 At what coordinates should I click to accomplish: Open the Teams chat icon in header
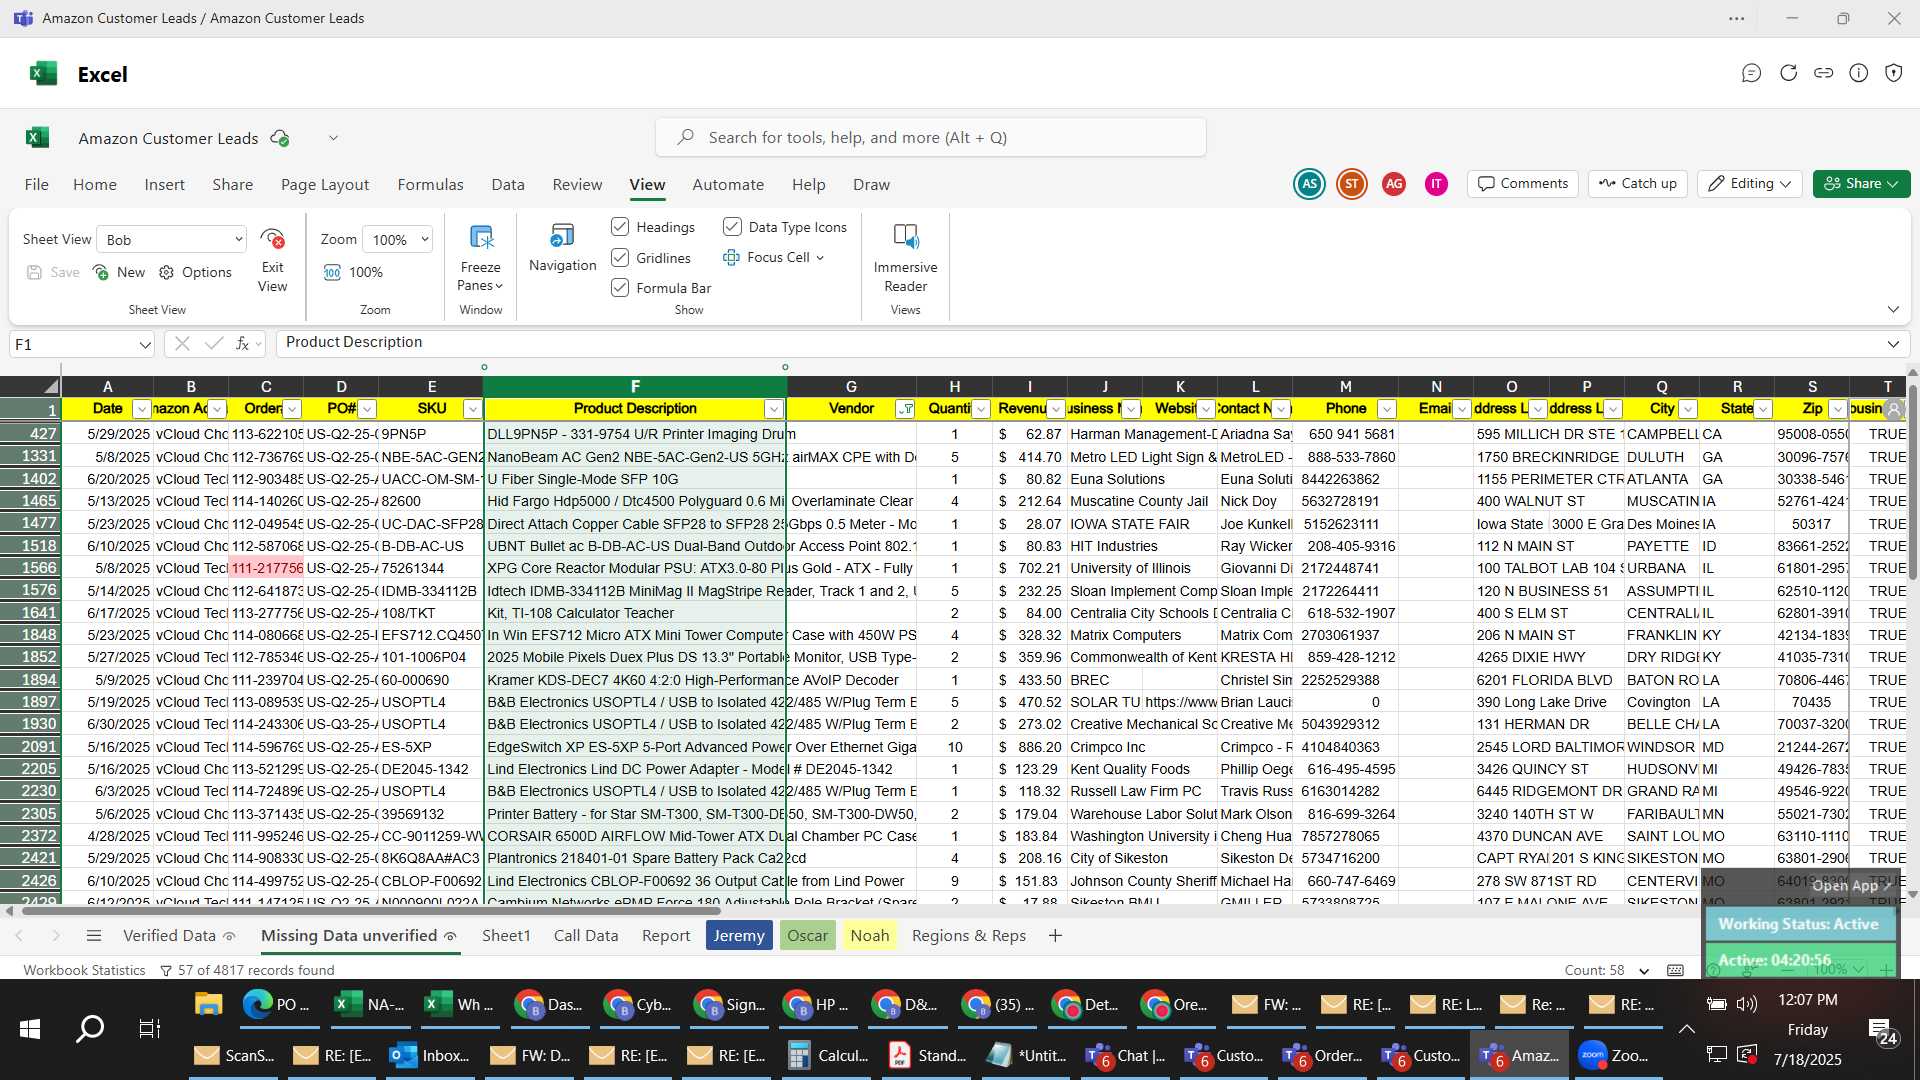coord(1751,73)
